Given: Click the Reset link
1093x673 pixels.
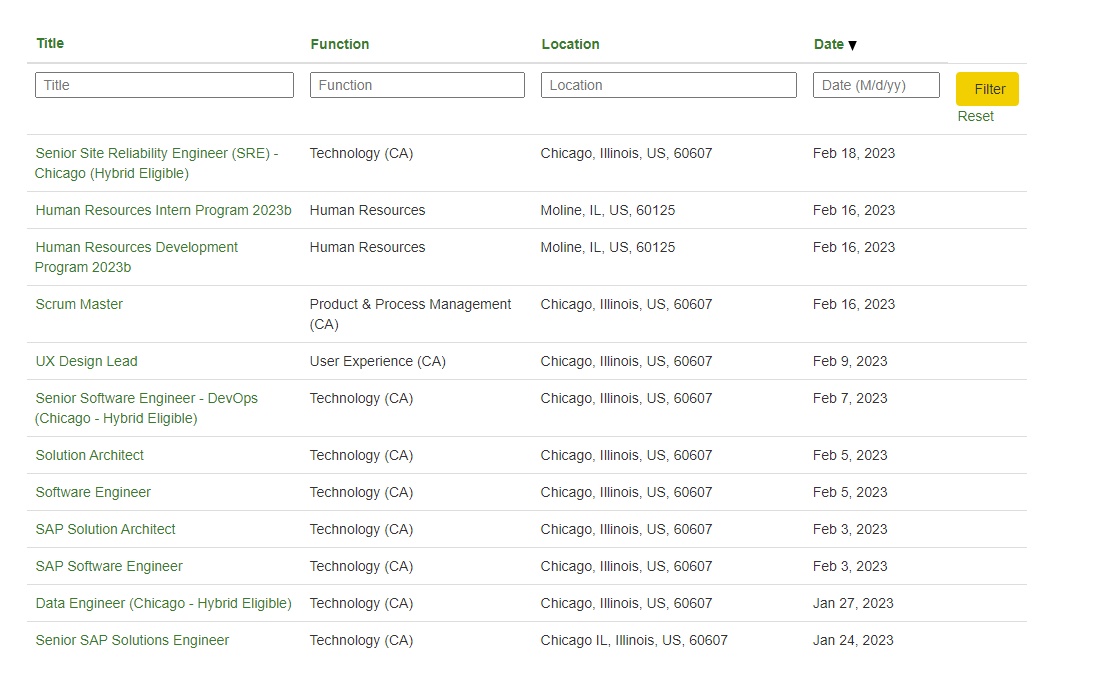Looking at the screenshot, I should click(x=975, y=116).
